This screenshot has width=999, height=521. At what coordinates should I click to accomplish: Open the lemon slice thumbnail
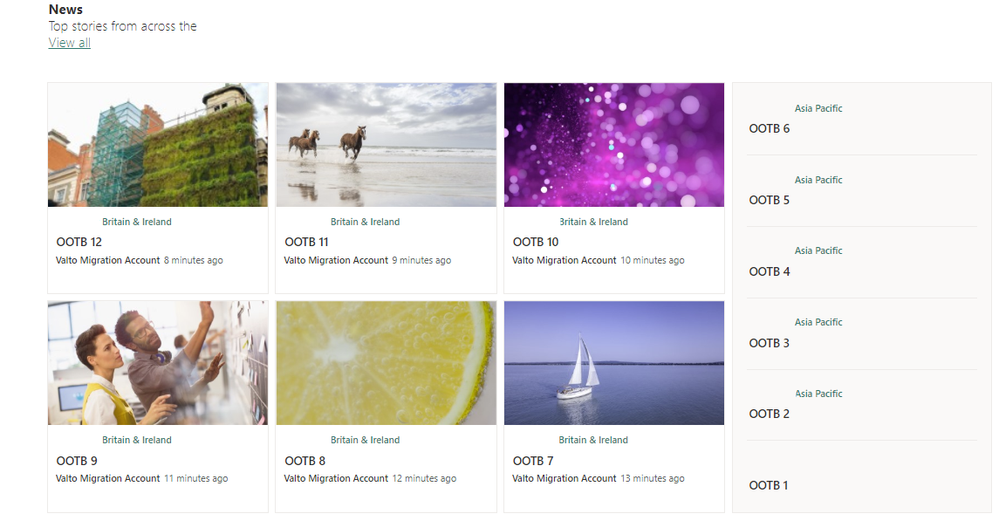386,363
